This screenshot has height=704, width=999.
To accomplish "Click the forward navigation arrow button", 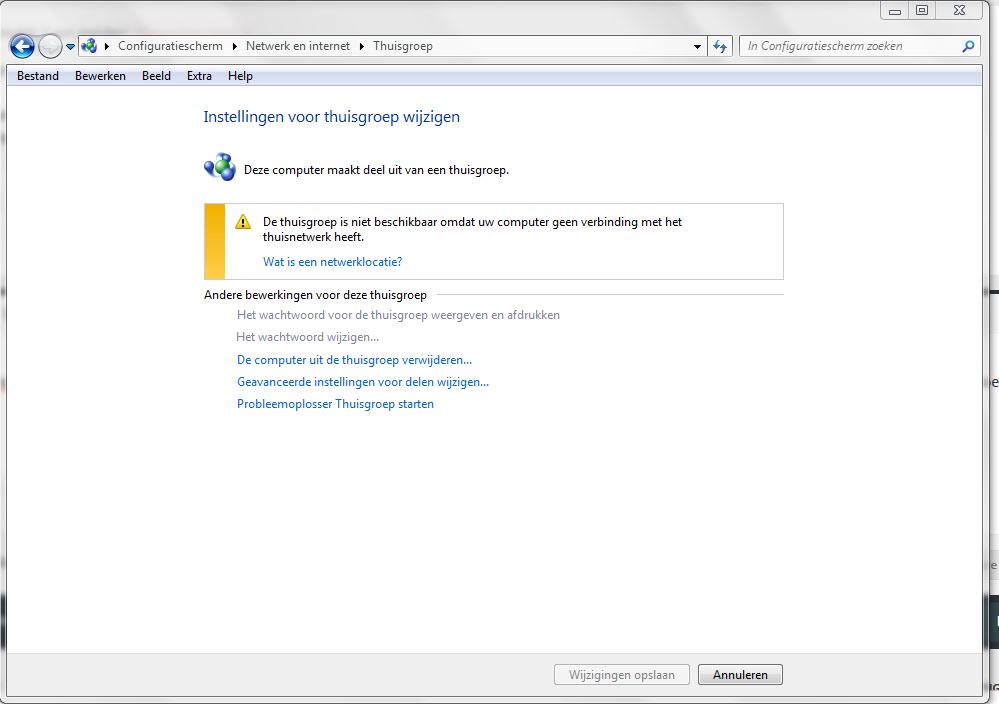I will pos(50,46).
